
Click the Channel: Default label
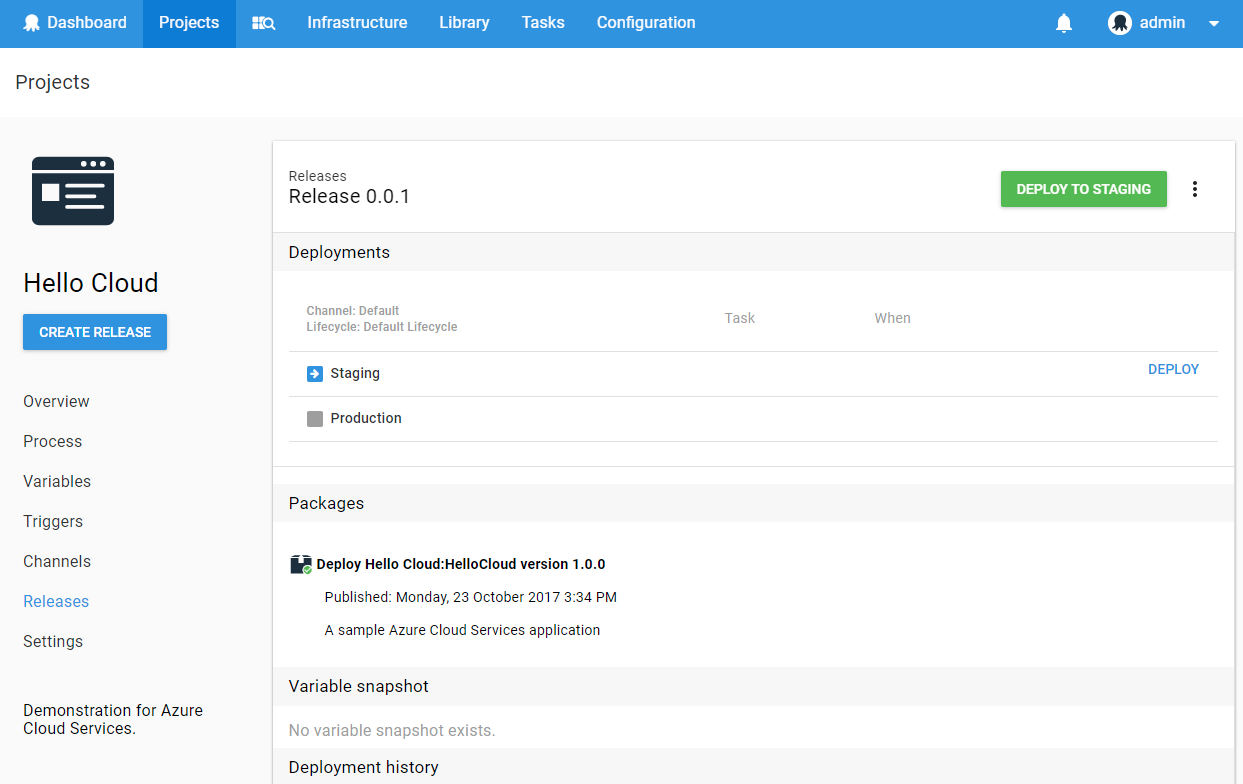click(x=353, y=311)
